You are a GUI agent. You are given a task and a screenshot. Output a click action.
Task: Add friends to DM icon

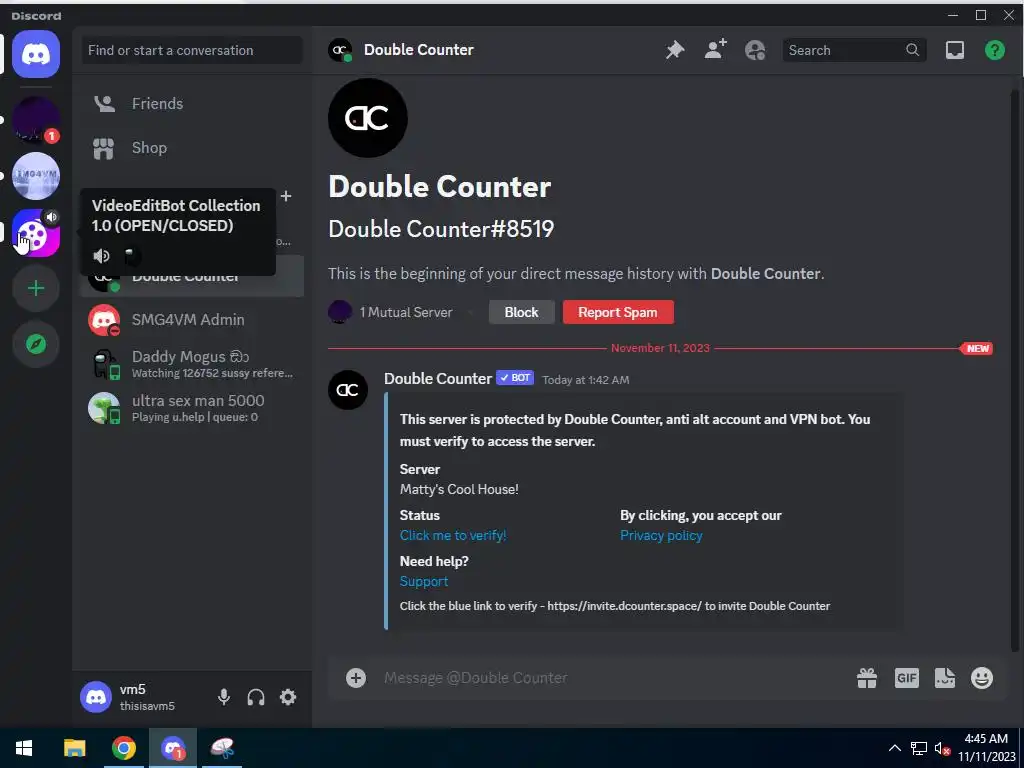[x=715, y=50]
